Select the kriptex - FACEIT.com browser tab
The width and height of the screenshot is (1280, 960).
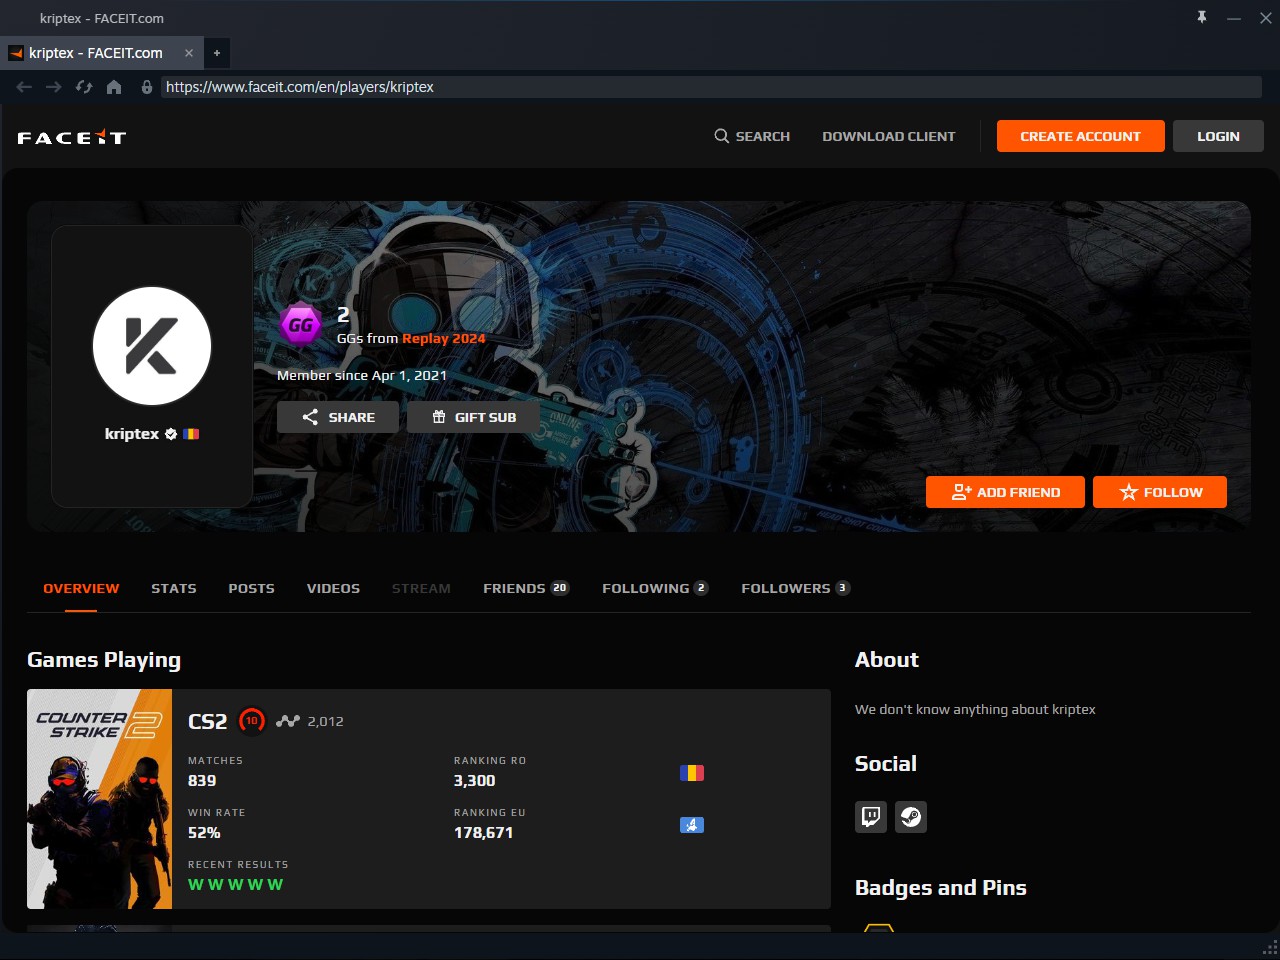tap(101, 53)
